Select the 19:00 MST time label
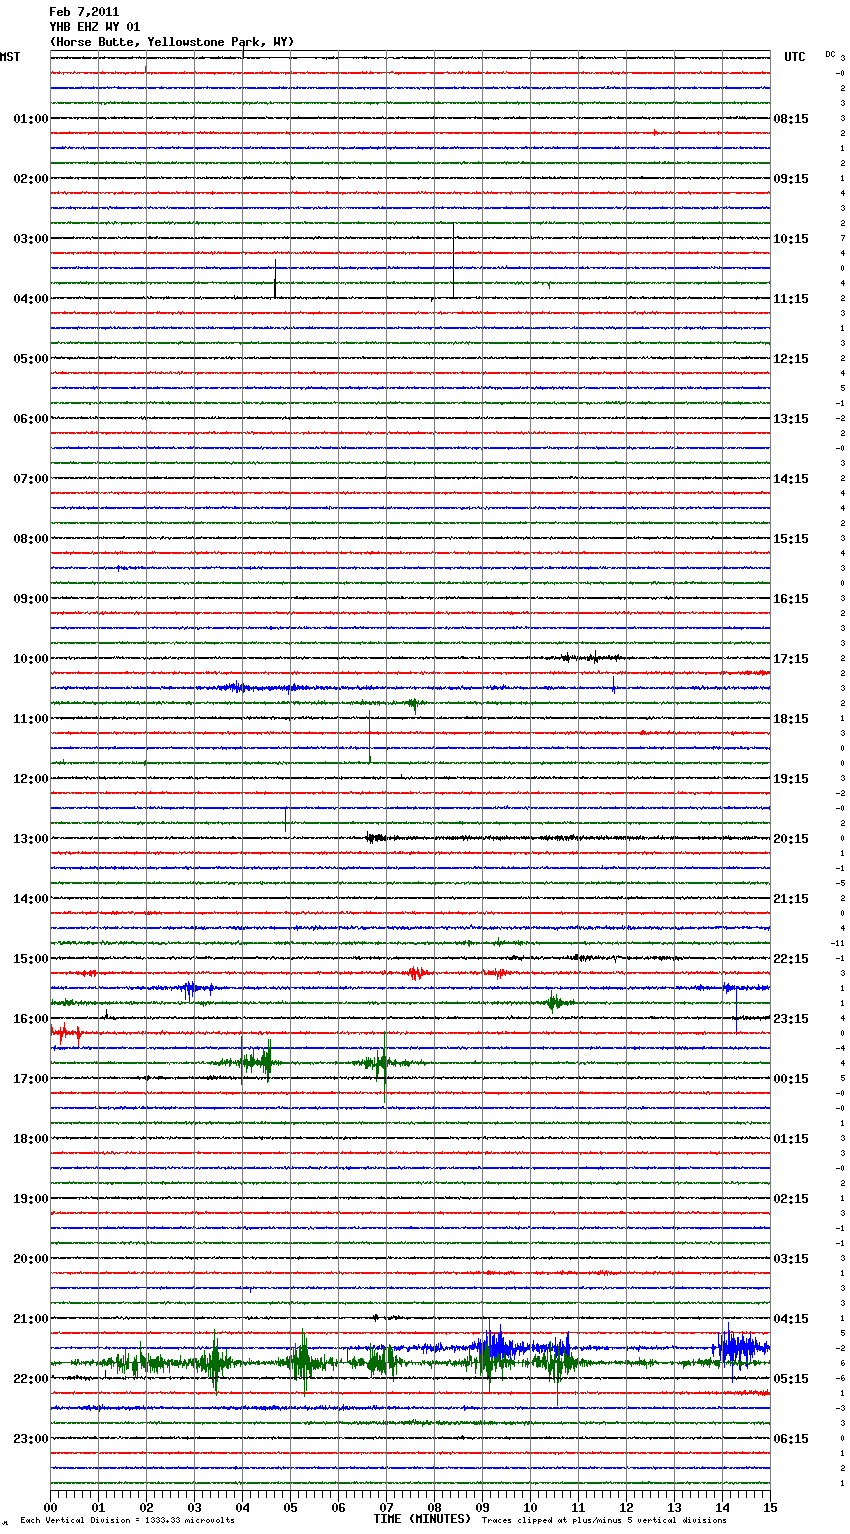The width and height of the screenshot is (850, 1534). (31, 1199)
